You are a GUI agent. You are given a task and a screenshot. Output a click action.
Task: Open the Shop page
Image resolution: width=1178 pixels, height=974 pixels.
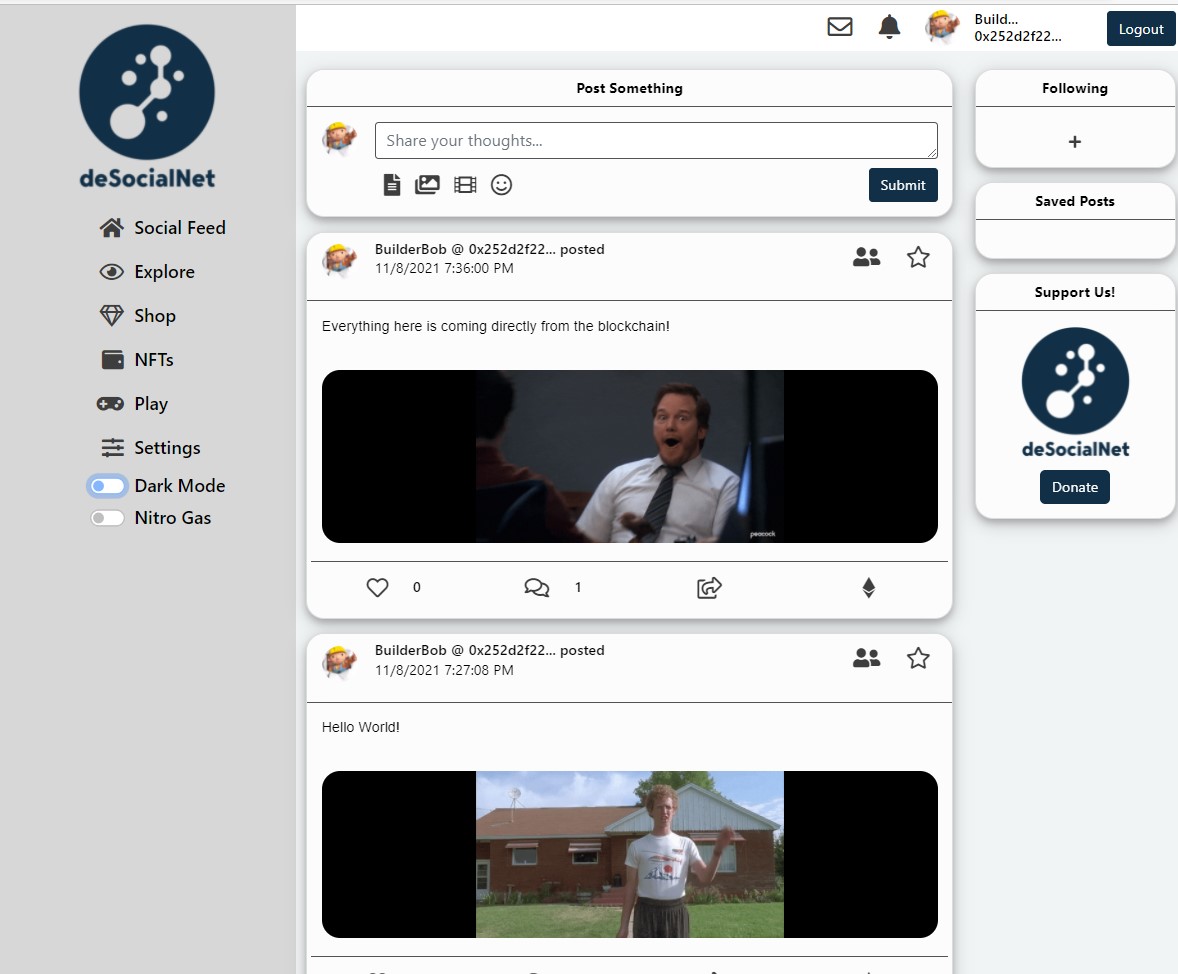[x=138, y=316]
